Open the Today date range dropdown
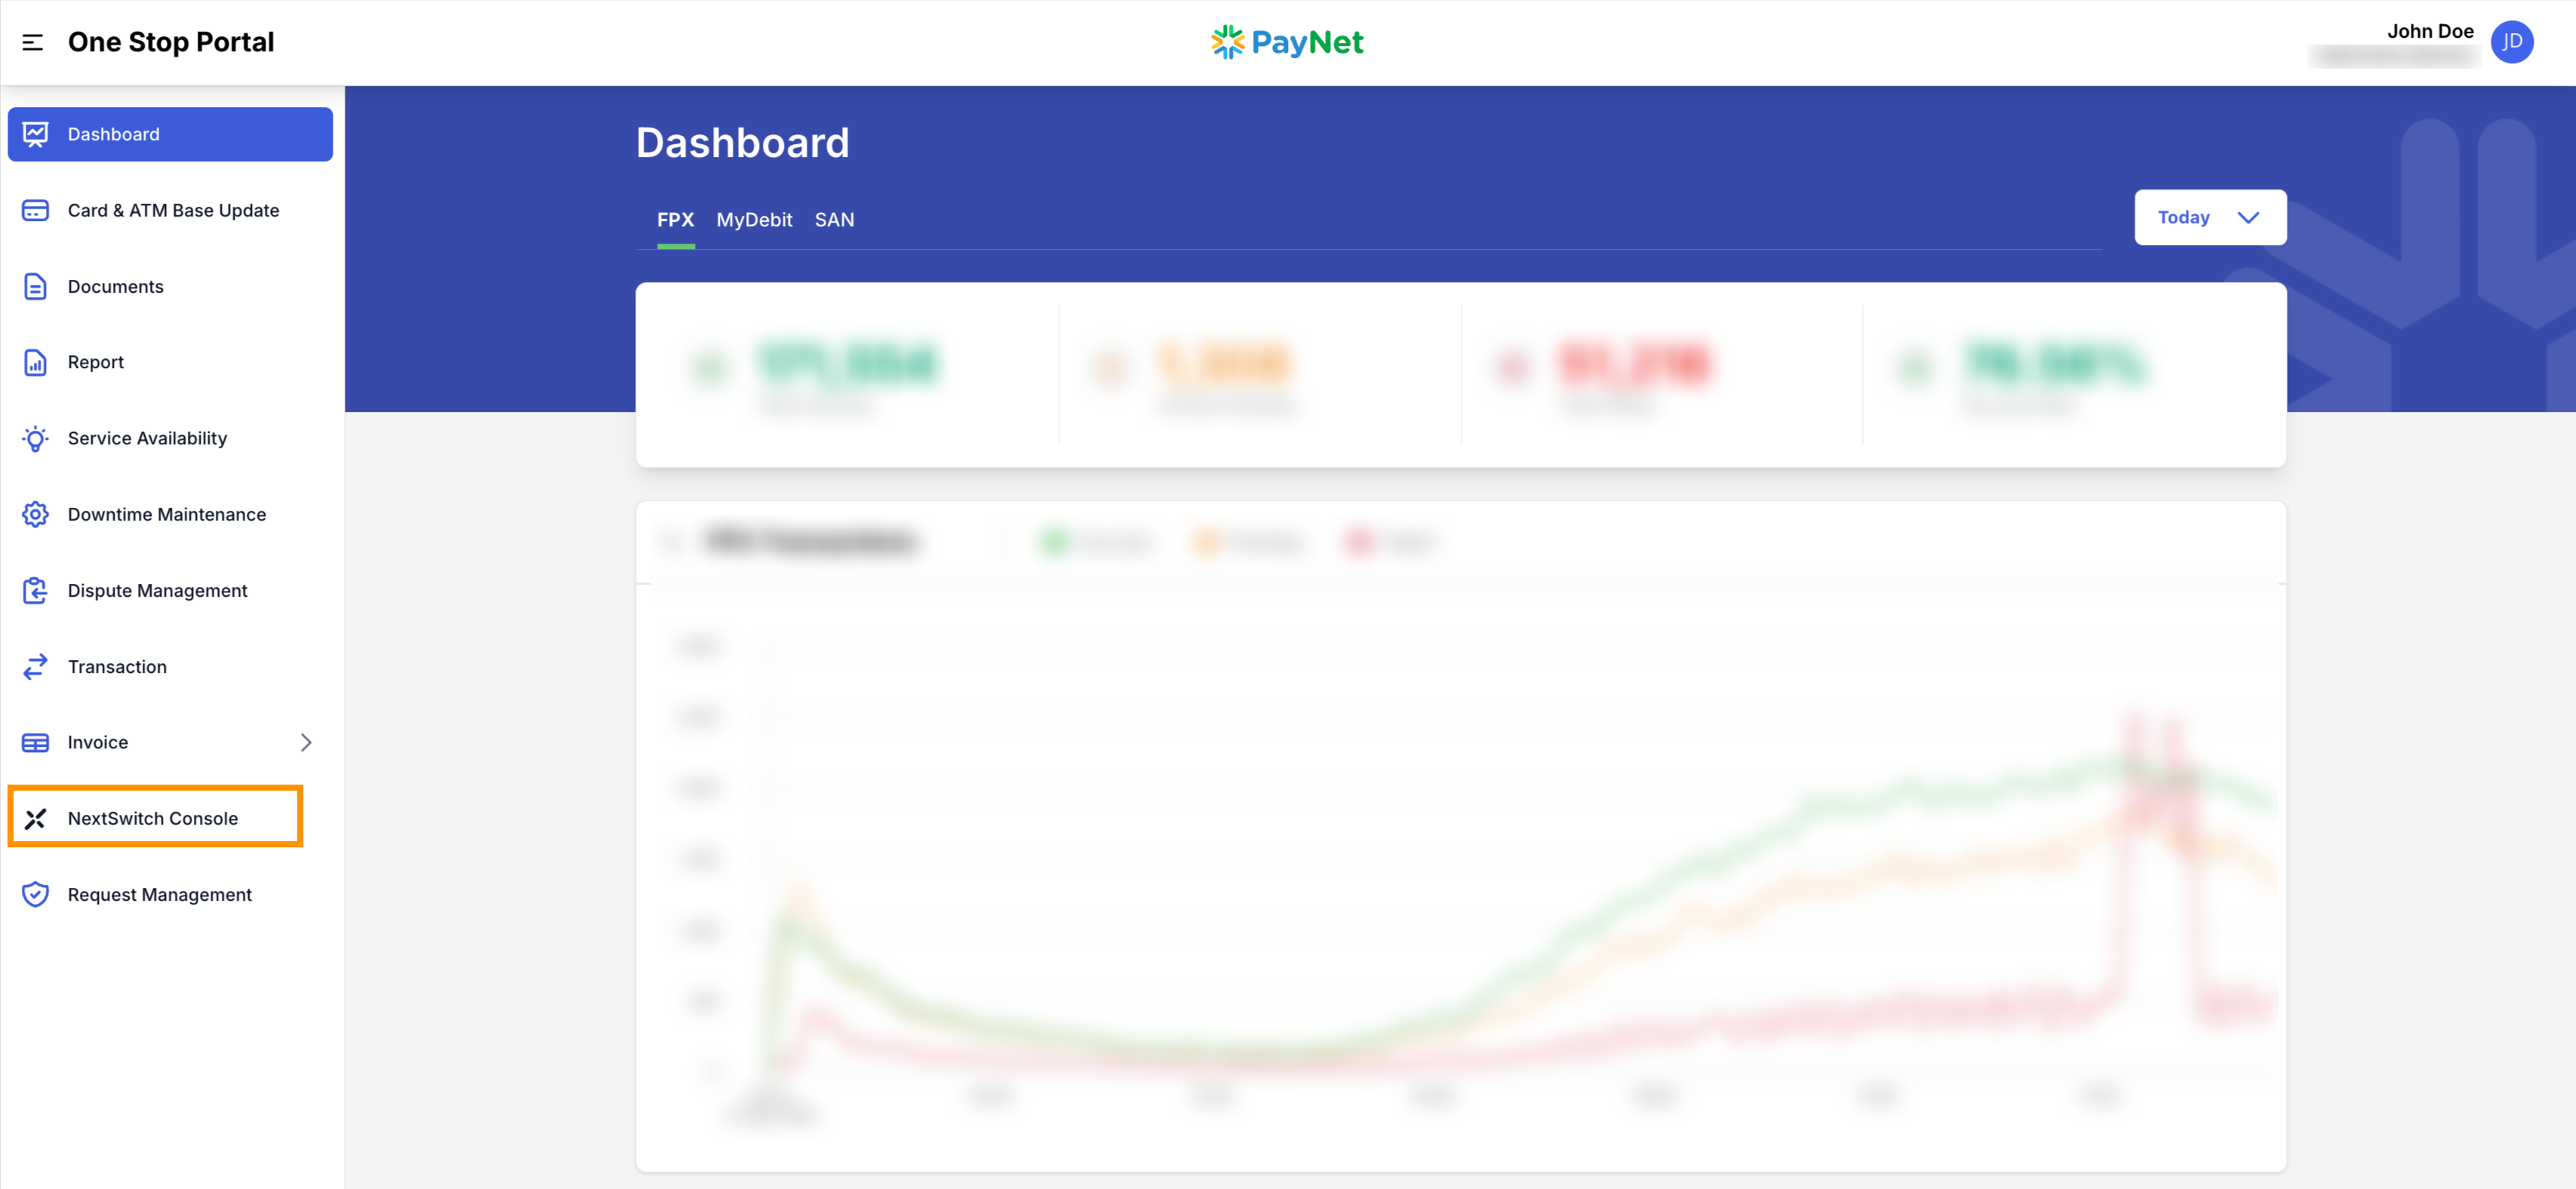Viewport: 2576px width, 1189px height. pos(2210,217)
